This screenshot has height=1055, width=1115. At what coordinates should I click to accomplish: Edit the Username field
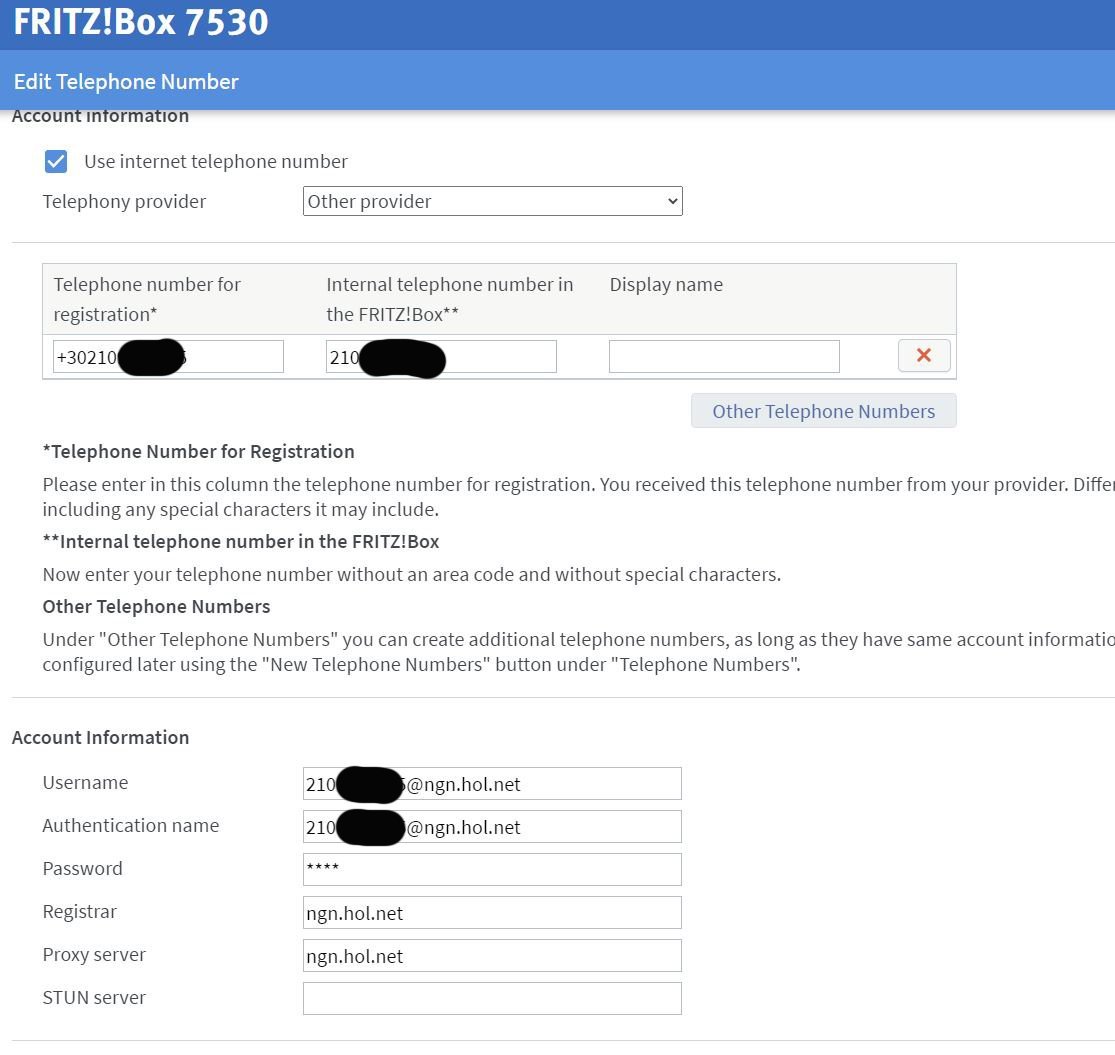492,783
